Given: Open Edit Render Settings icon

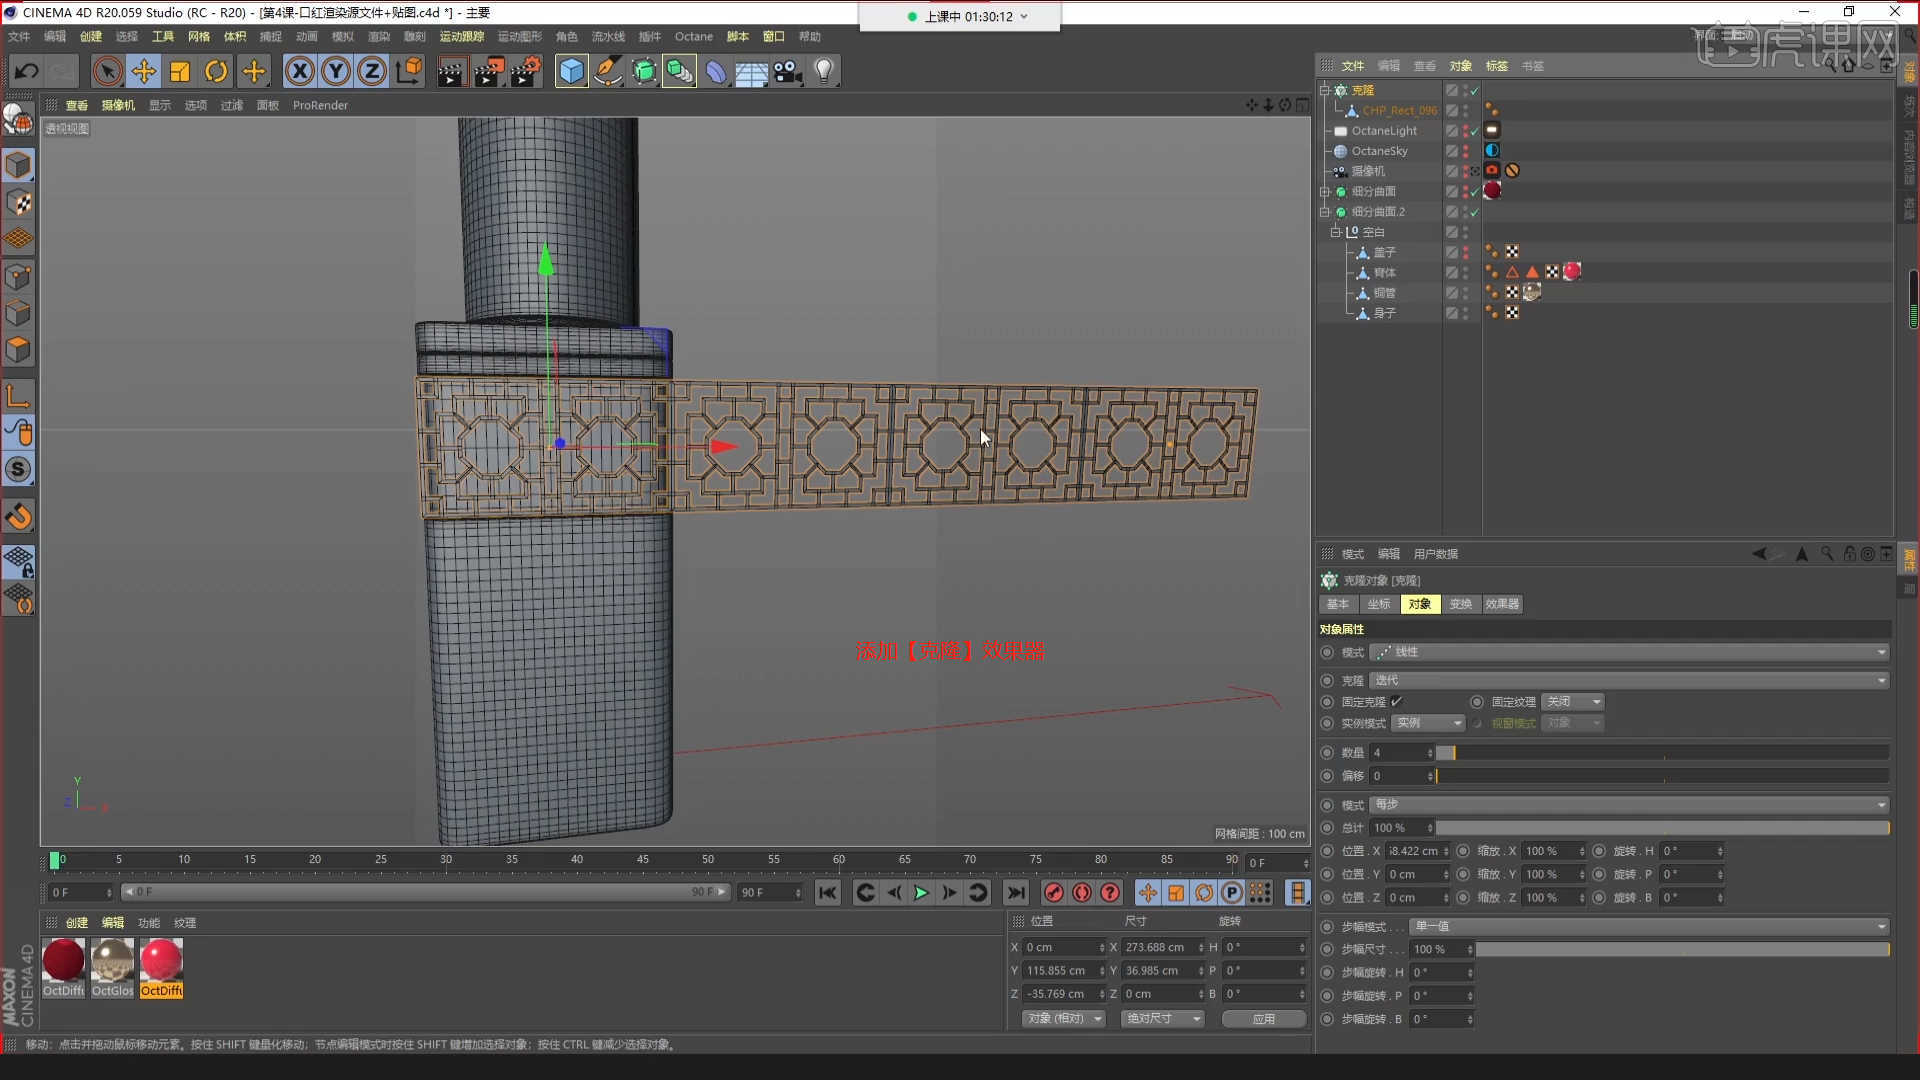Looking at the screenshot, I should (525, 71).
